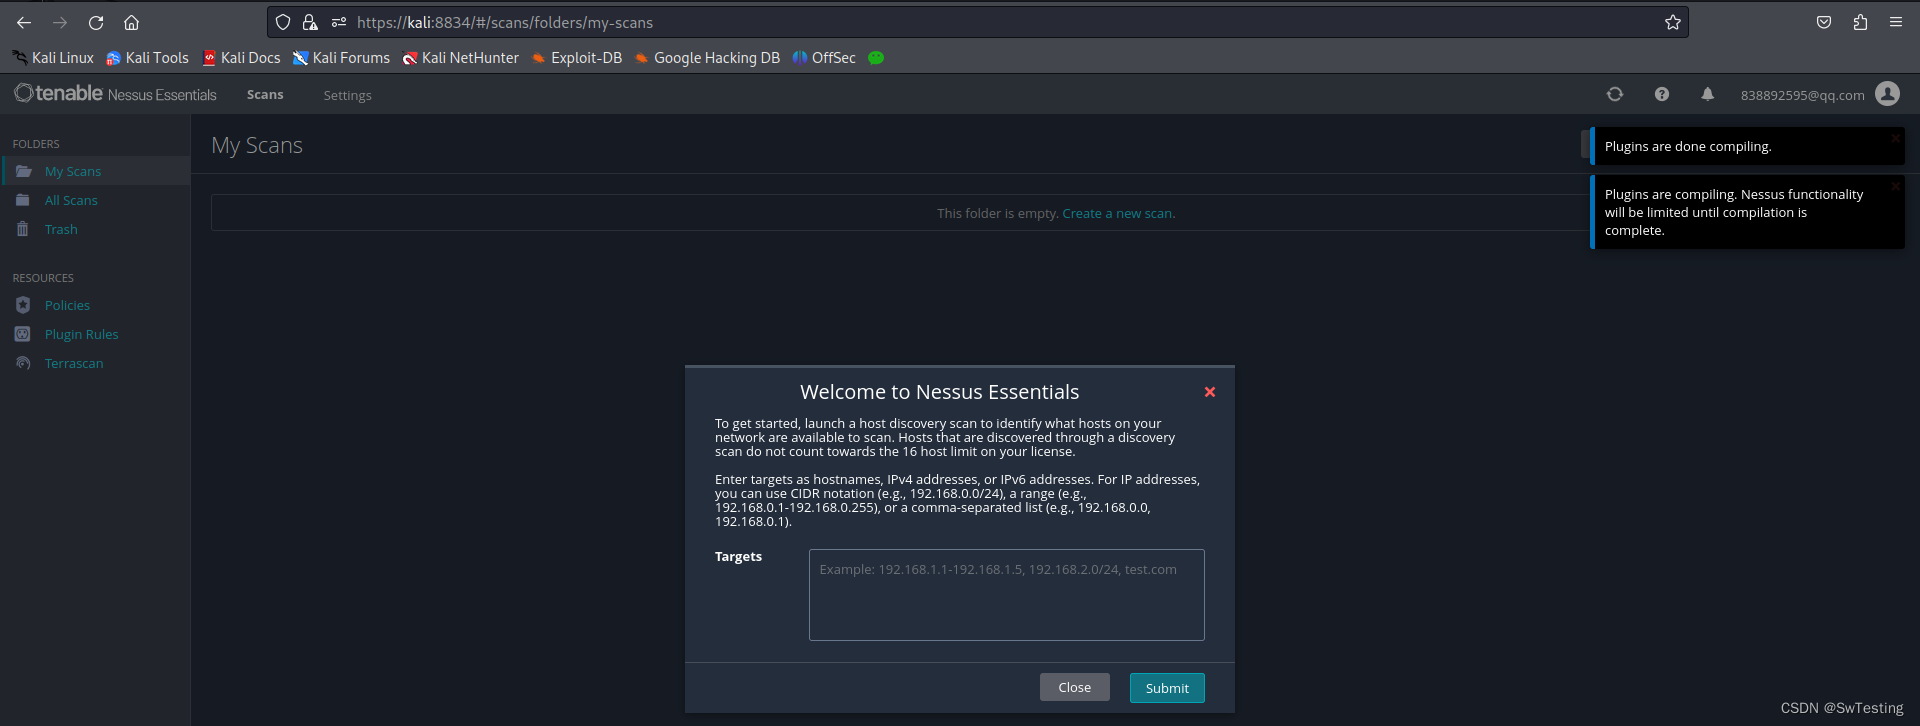Click the Tenable Nessus Essentials logo
The image size is (1920, 726).
coord(115,94)
